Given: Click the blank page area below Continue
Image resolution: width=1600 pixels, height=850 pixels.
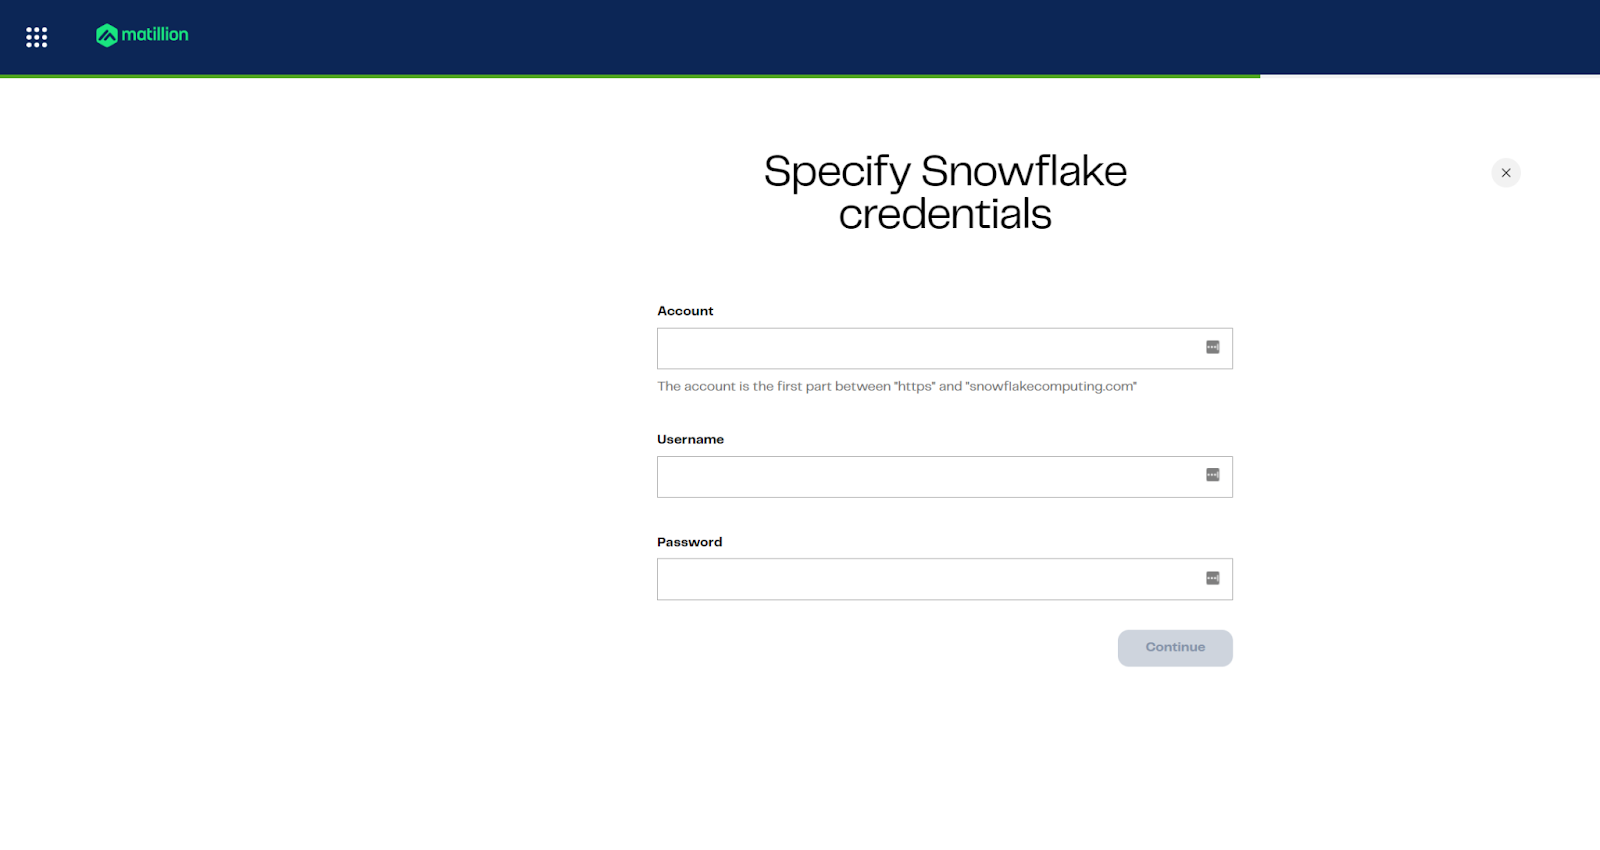Looking at the screenshot, I should coord(945,760).
